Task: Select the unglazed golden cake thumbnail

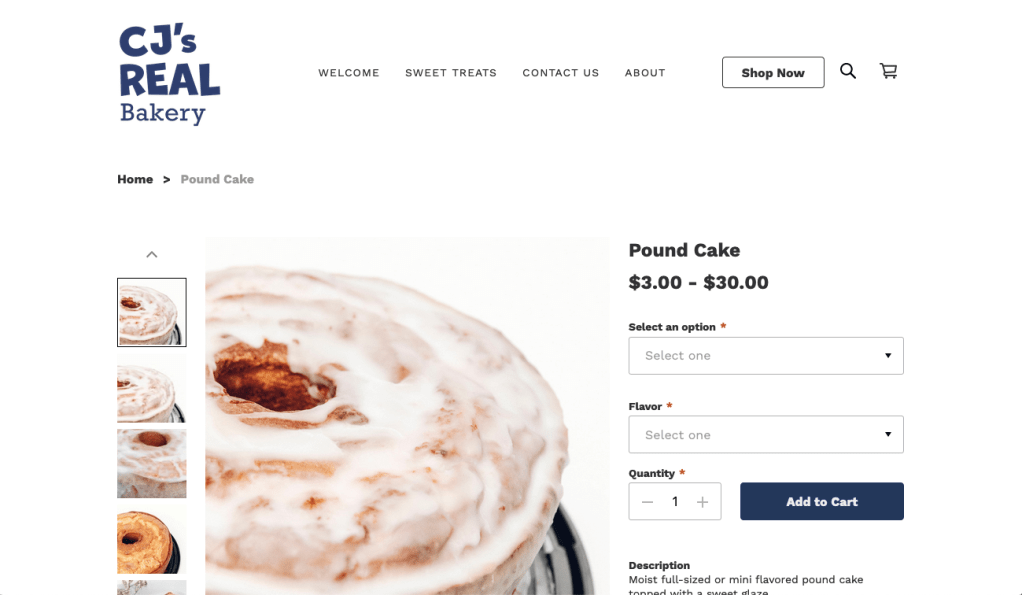Action: 152,540
